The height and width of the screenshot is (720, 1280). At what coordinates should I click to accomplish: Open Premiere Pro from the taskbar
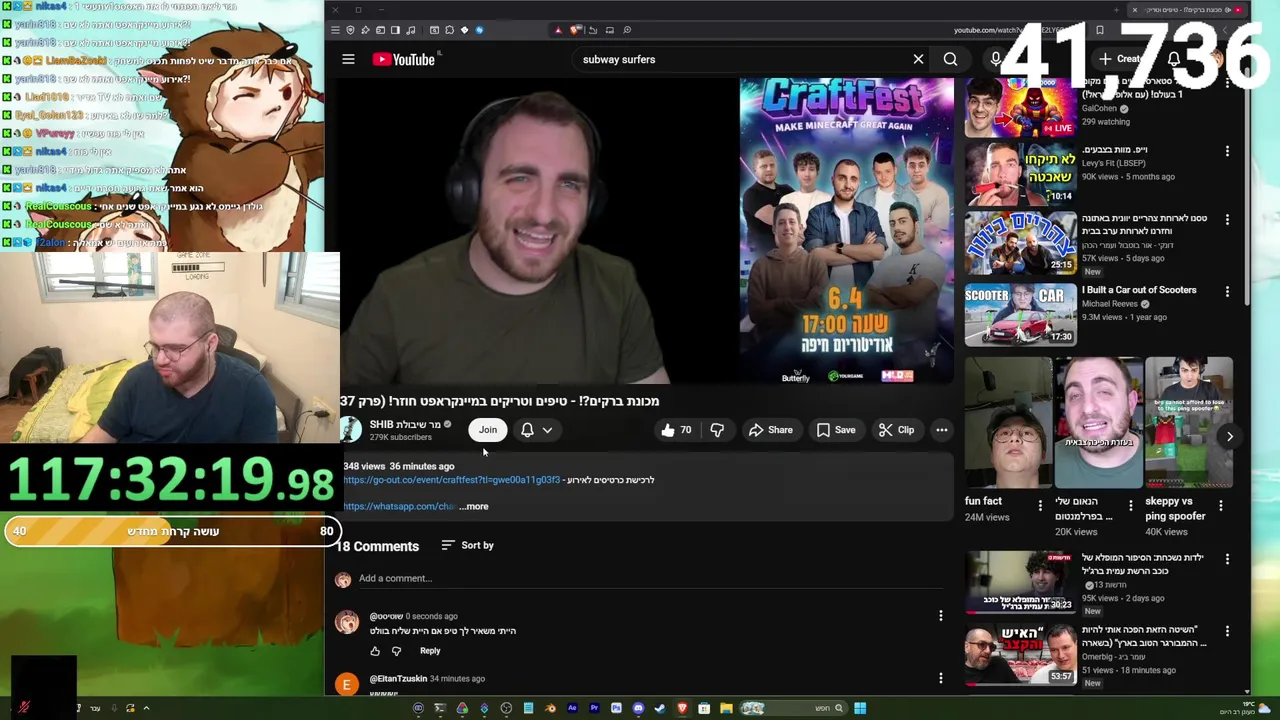point(594,708)
